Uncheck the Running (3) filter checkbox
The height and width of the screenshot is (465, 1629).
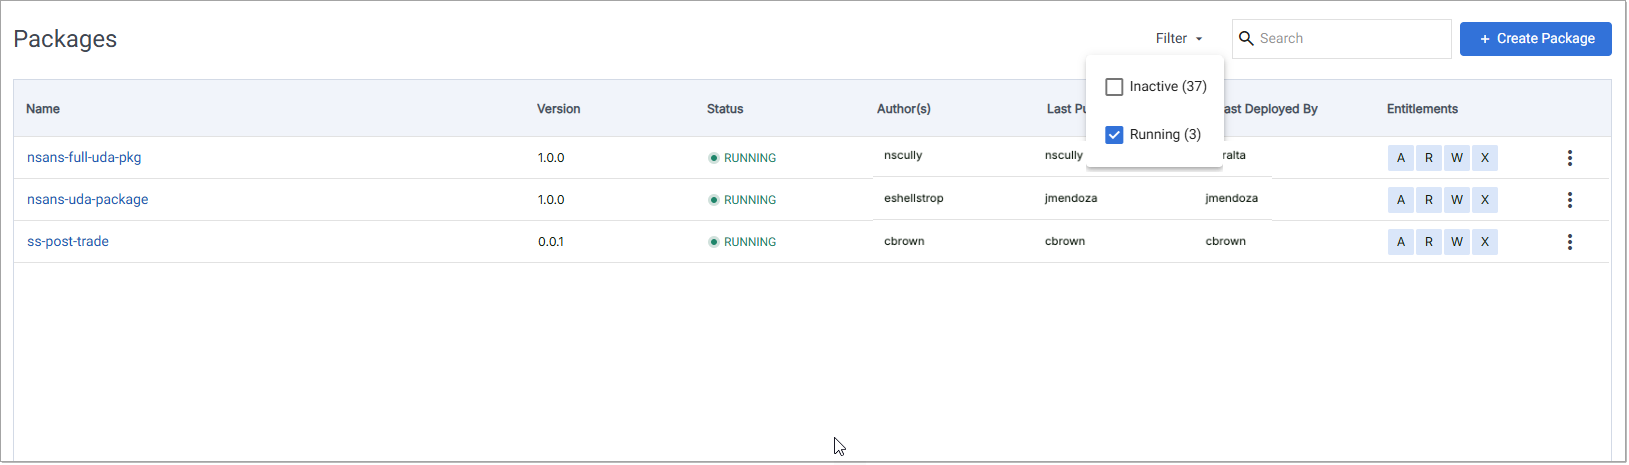pyautogui.click(x=1114, y=135)
